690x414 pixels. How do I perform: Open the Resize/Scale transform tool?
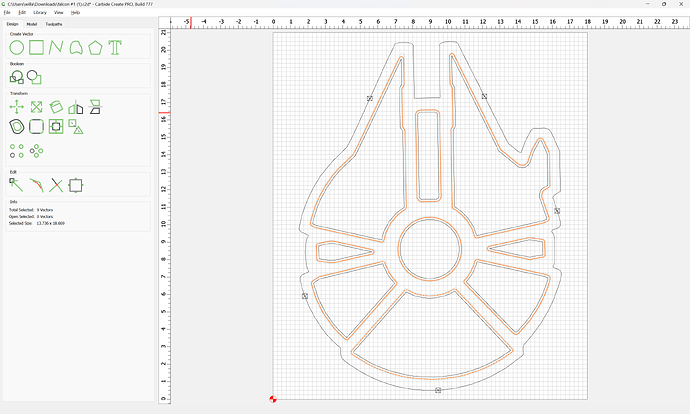point(36,107)
